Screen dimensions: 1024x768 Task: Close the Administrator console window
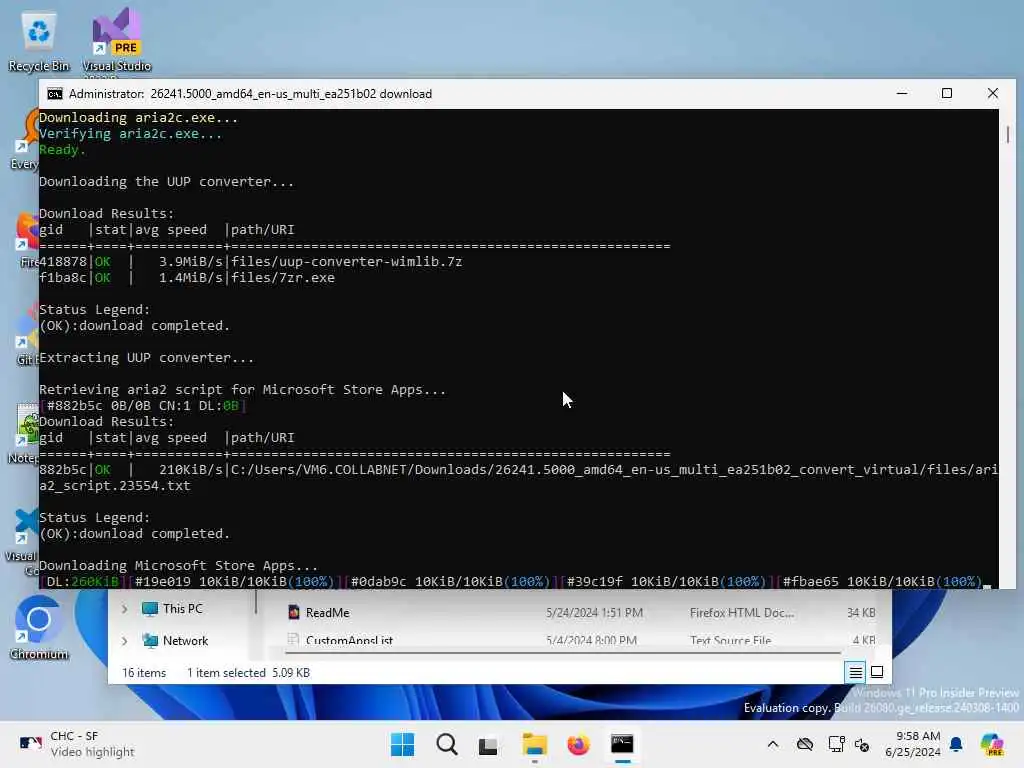click(x=993, y=93)
